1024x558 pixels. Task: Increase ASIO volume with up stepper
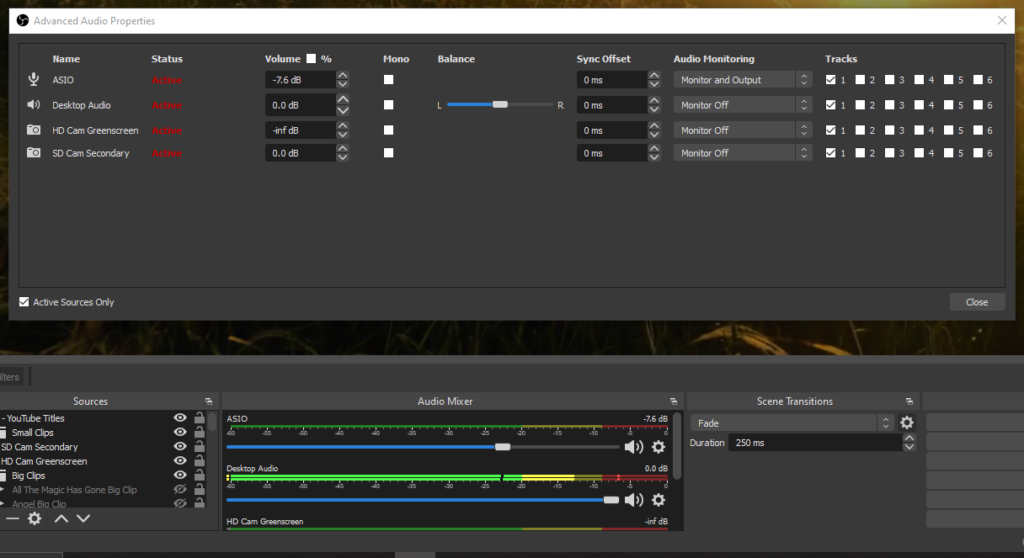click(343, 76)
